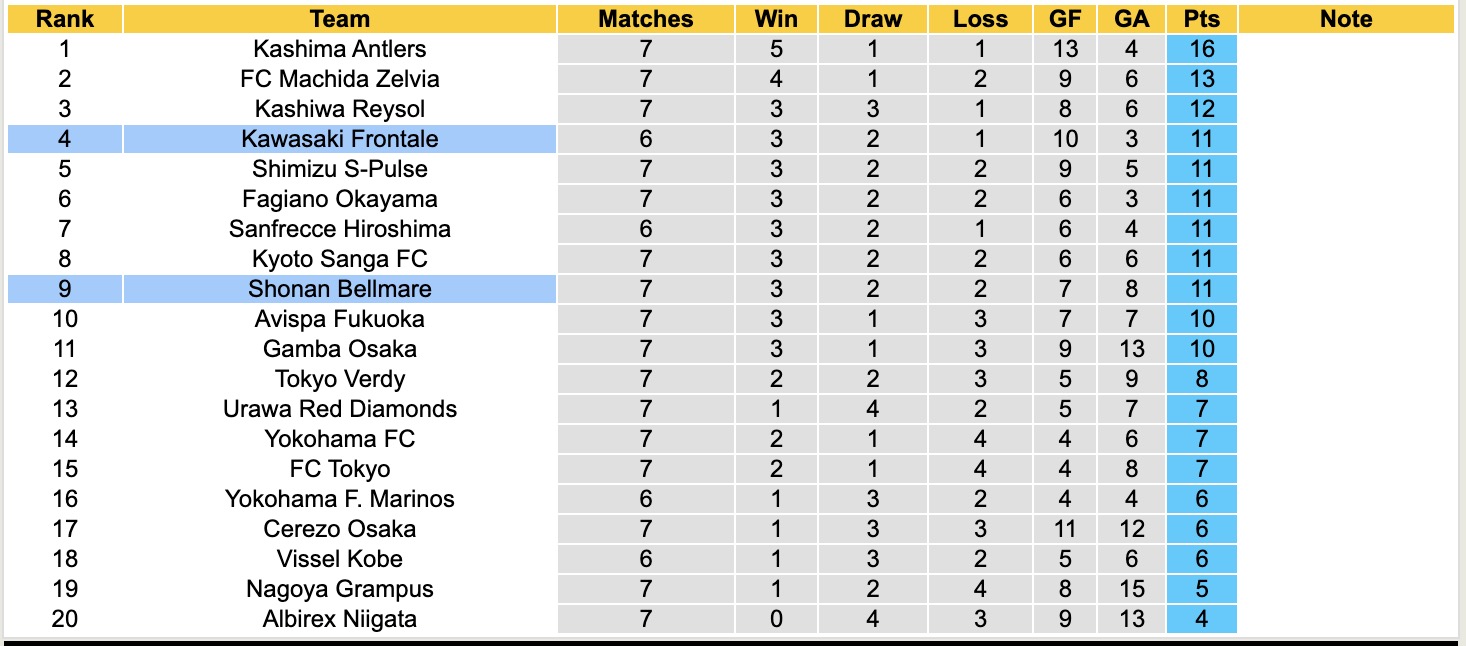Screen dimensions: 1466x646
Task: Open Kashima Antlers team link
Action: (x=339, y=49)
